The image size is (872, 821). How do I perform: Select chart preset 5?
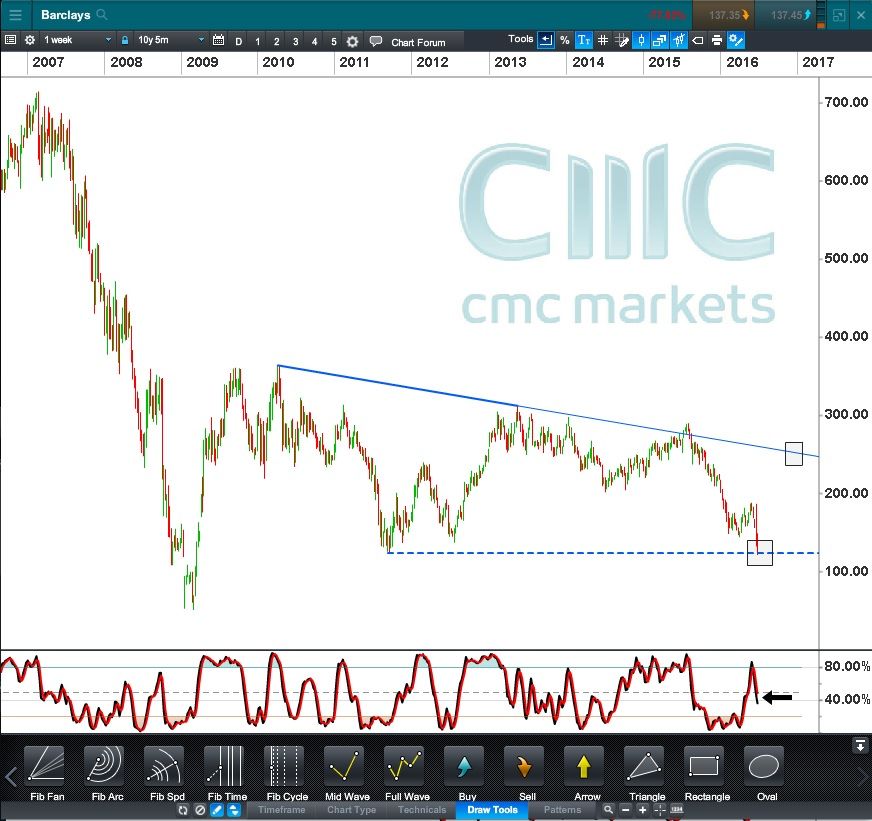point(333,41)
